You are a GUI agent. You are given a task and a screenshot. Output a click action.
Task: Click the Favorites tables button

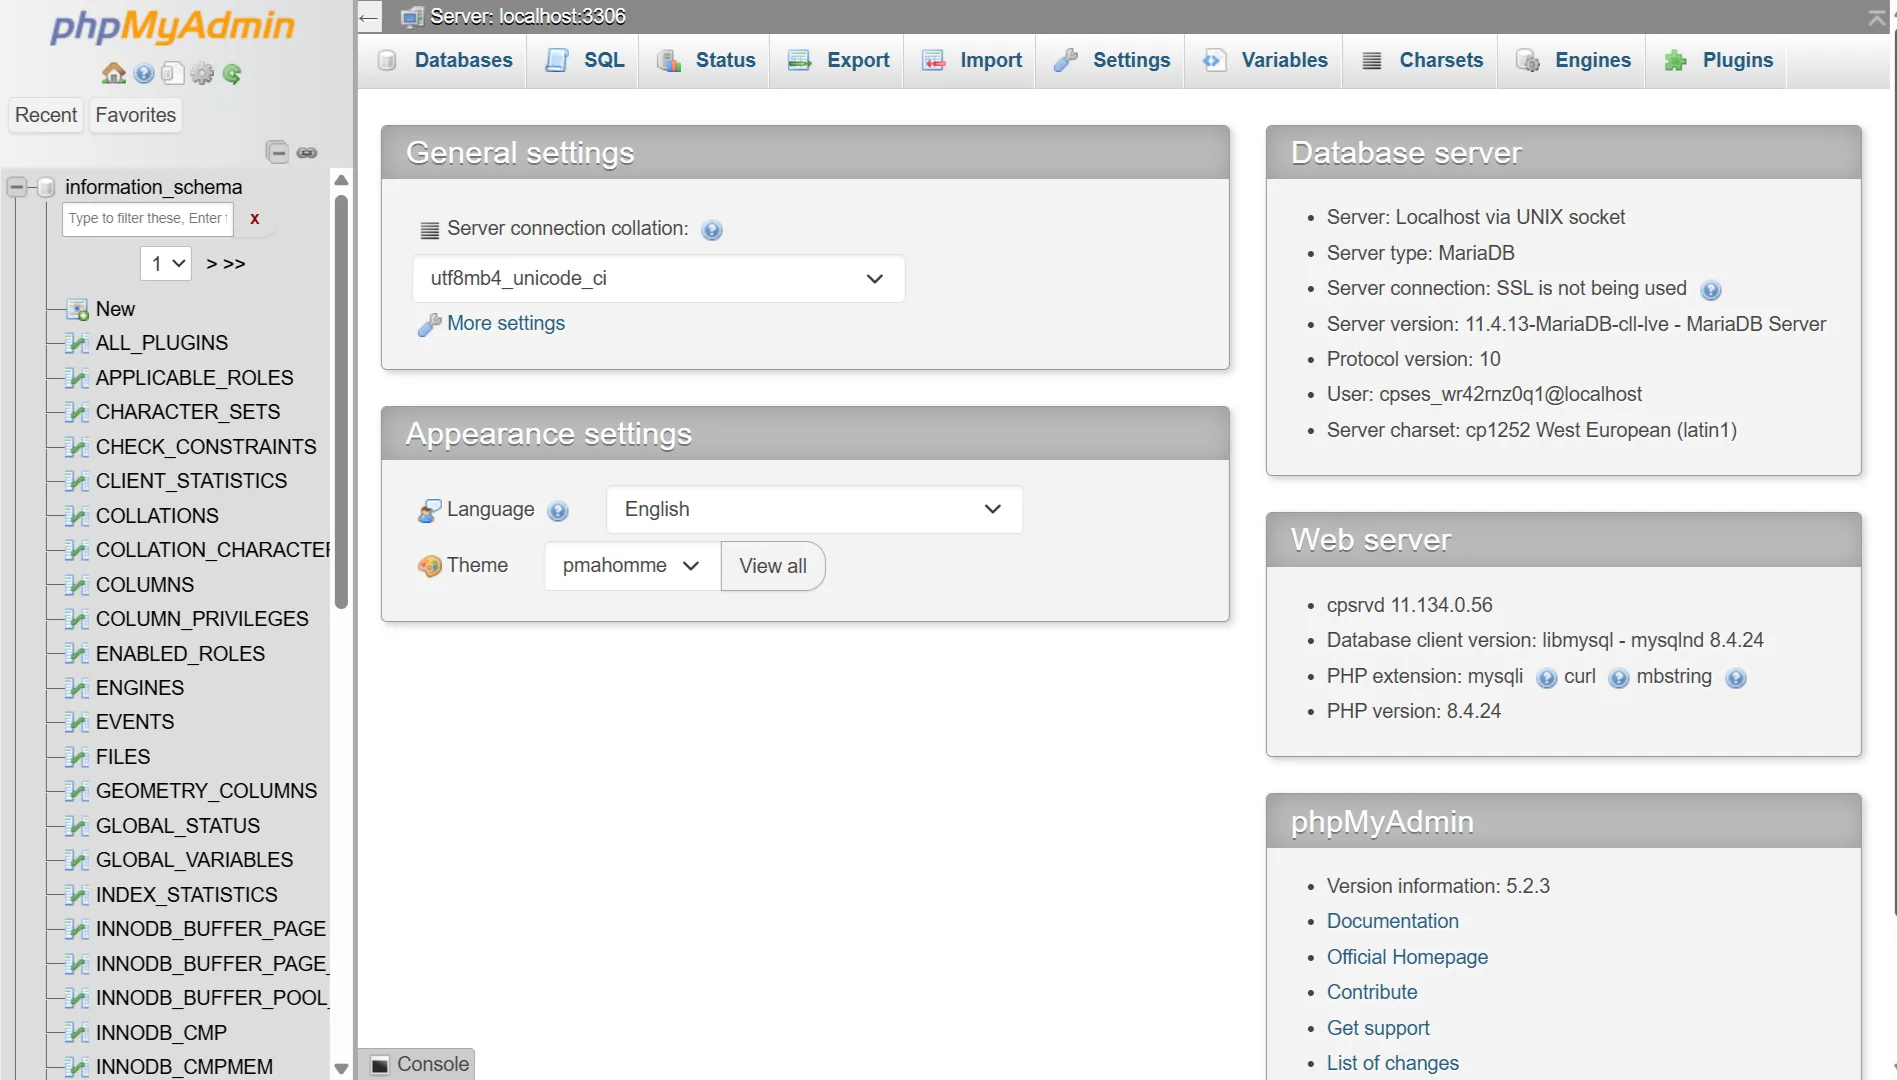136,115
